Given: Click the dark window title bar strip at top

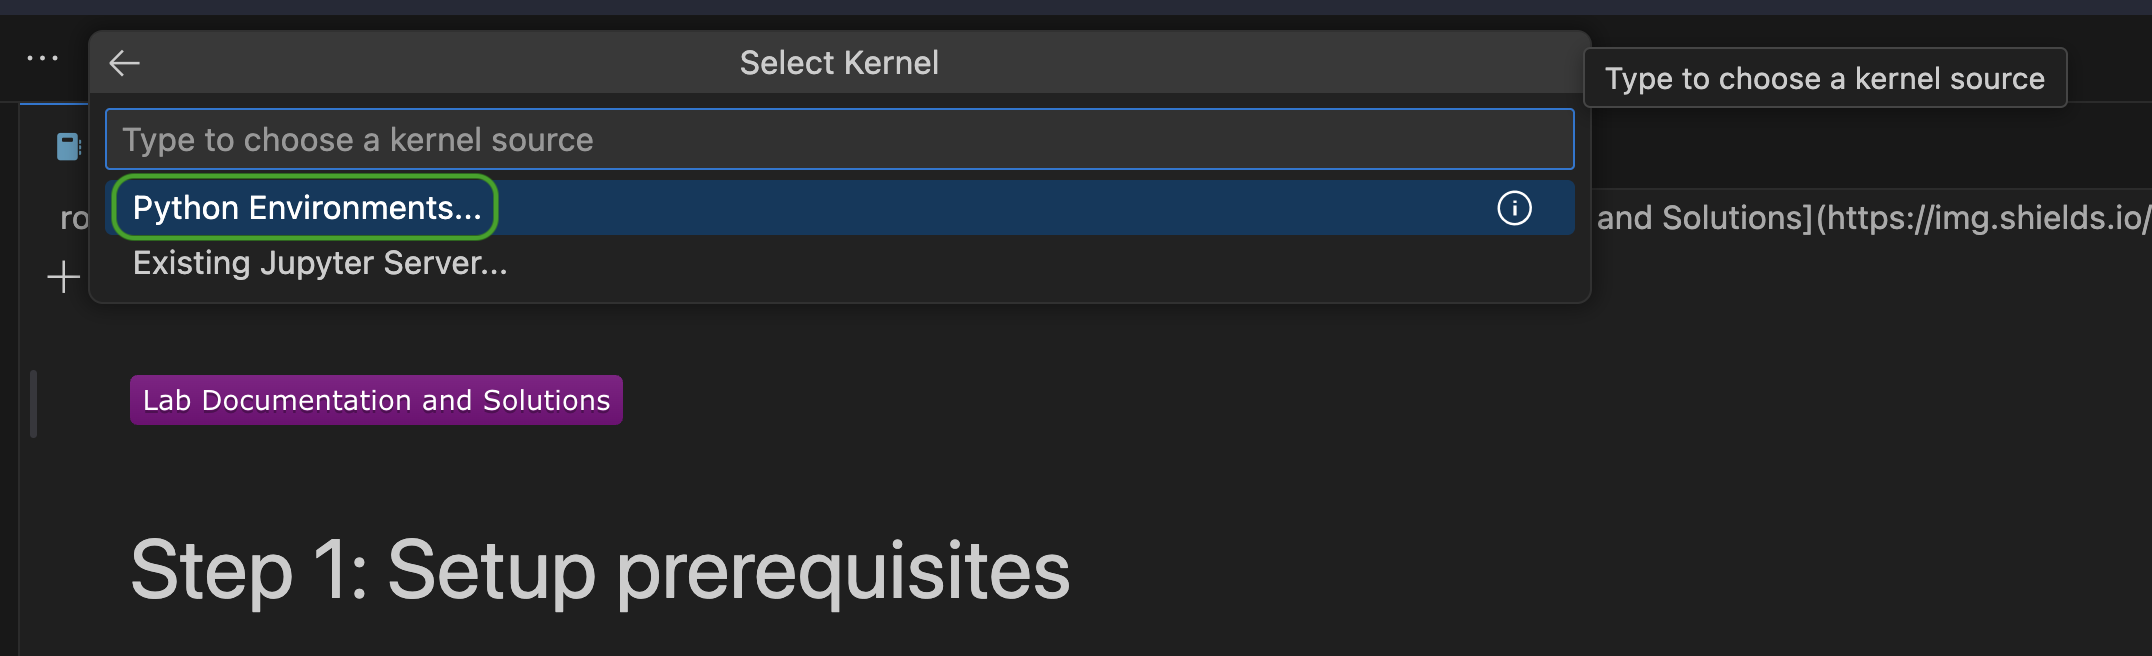Looking at the screenshot, I should coord(1076,7).
